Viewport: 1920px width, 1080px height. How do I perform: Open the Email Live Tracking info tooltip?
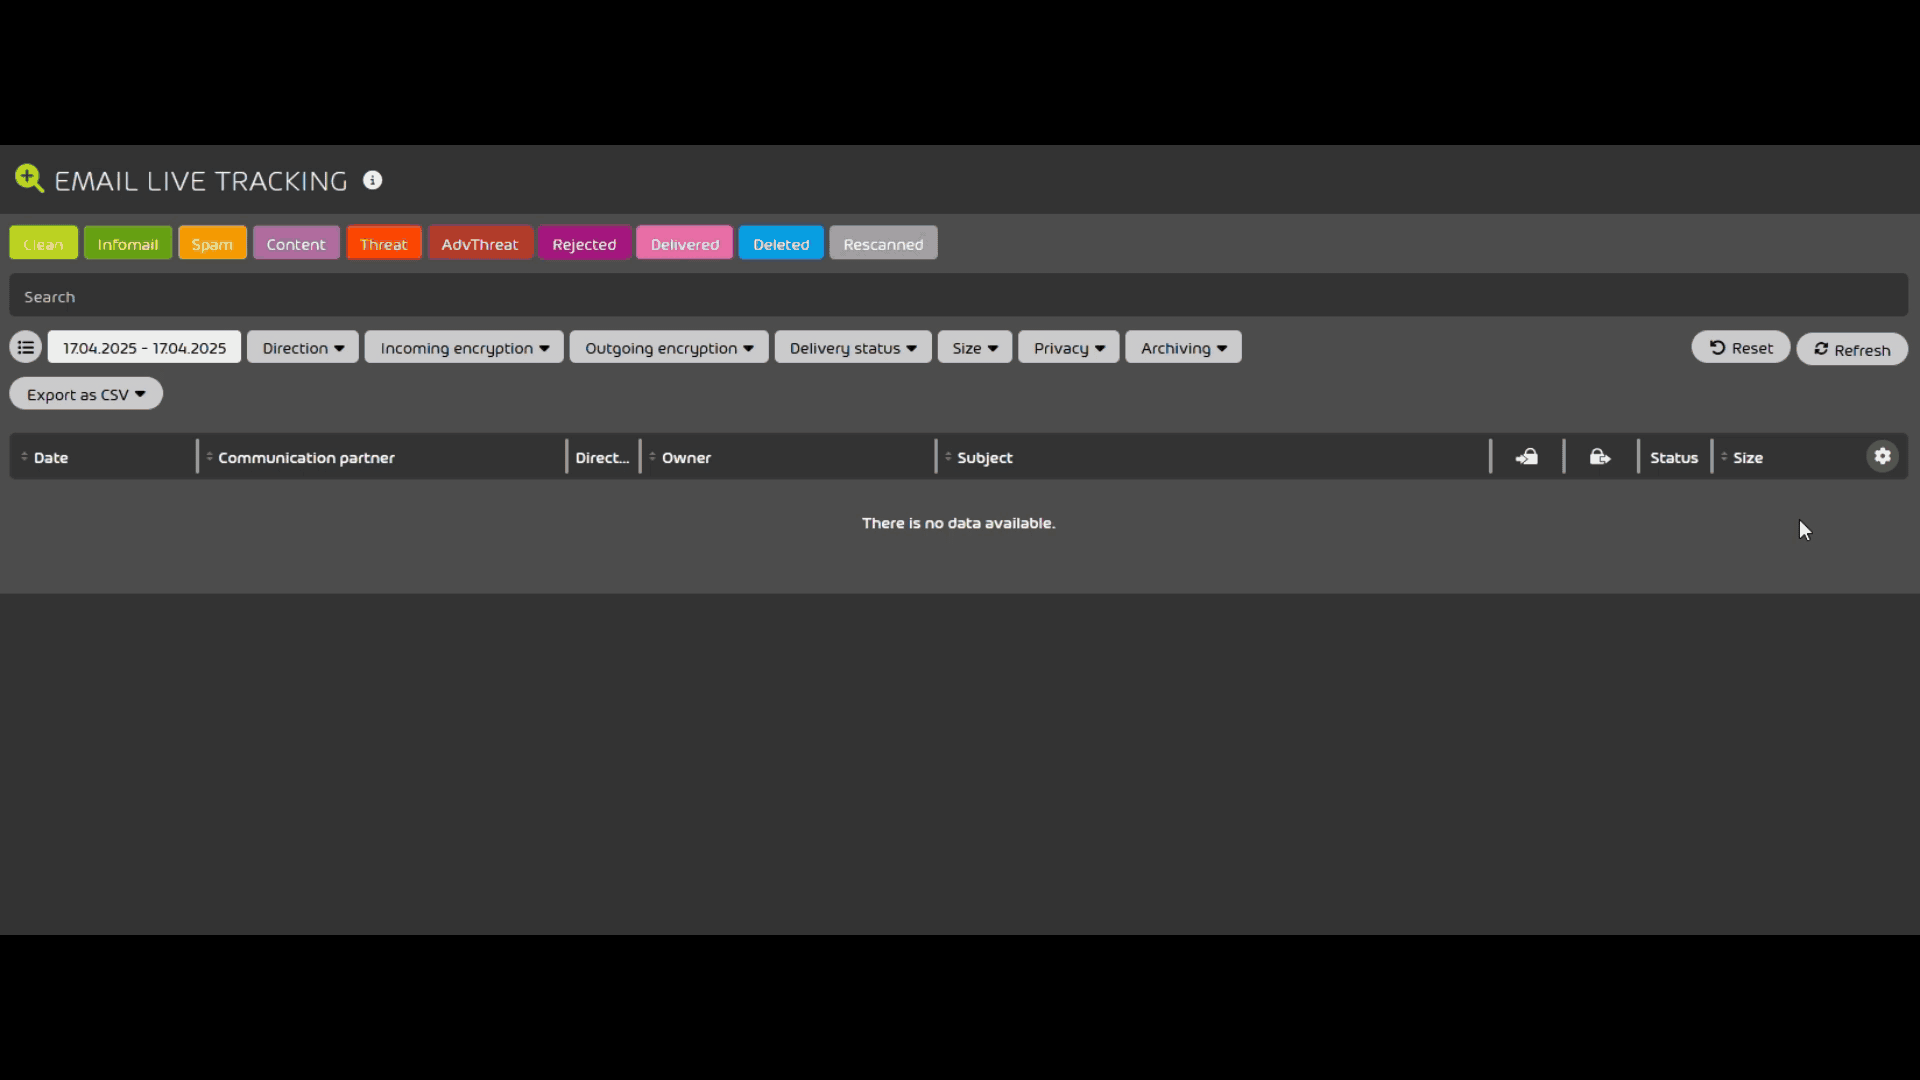tap(372, 180)
